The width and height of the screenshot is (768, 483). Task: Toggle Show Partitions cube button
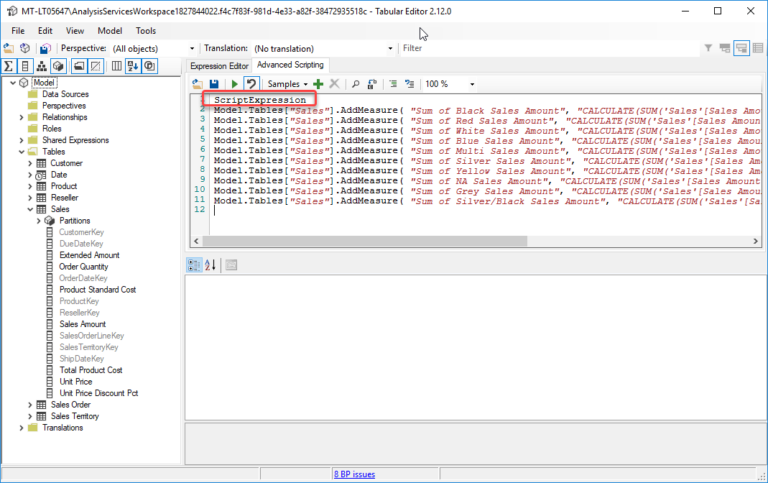(58, 66)
